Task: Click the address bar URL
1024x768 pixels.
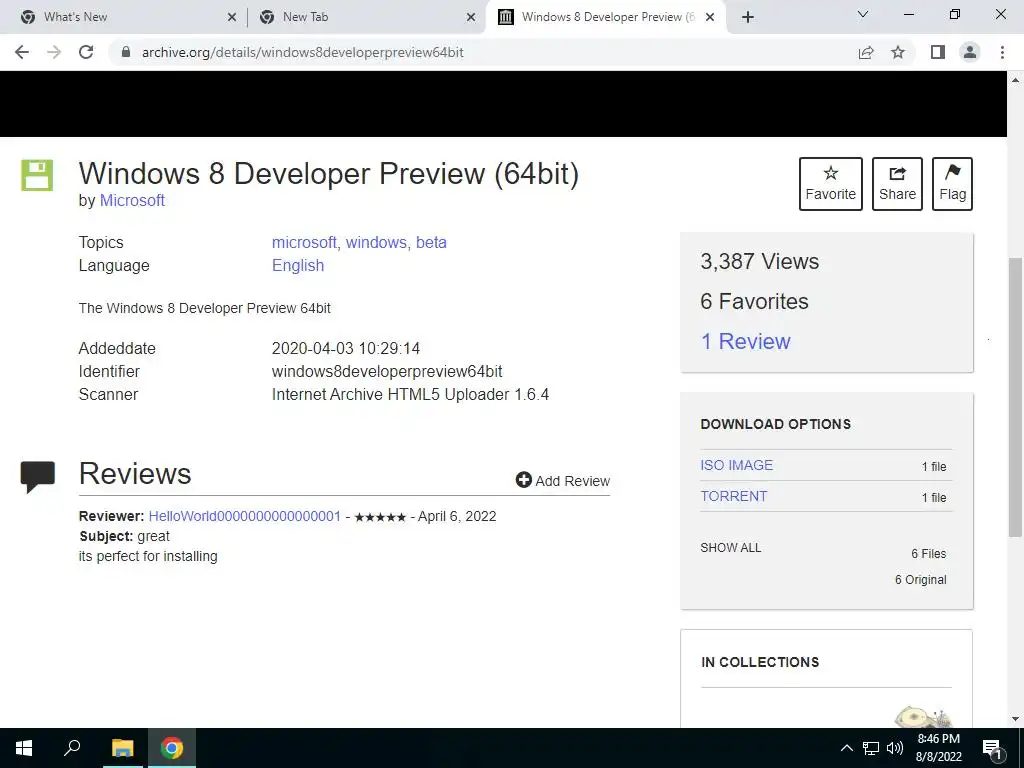Action: [302, 52]
